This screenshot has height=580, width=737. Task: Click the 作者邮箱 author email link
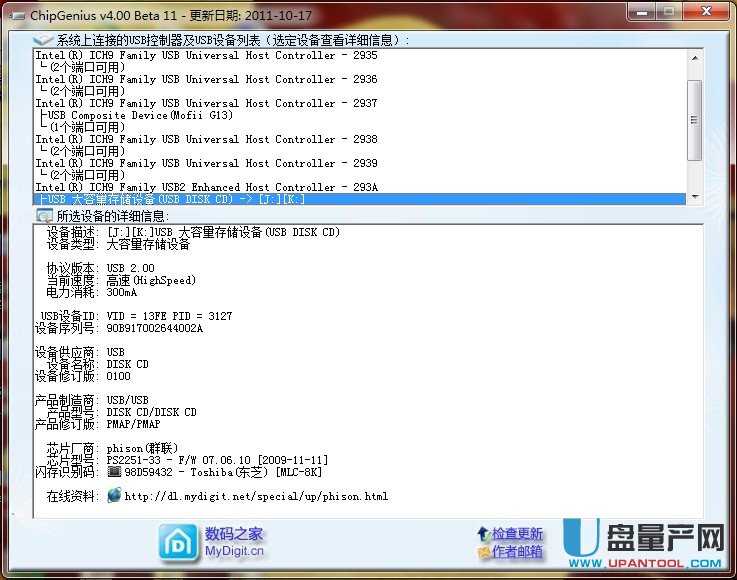pyautogui.click(x=518, y=552)
